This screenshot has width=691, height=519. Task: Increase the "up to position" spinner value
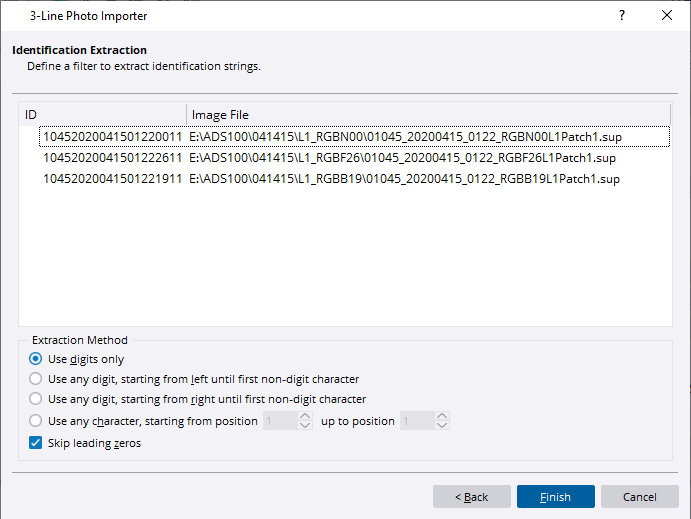[442, 417]
